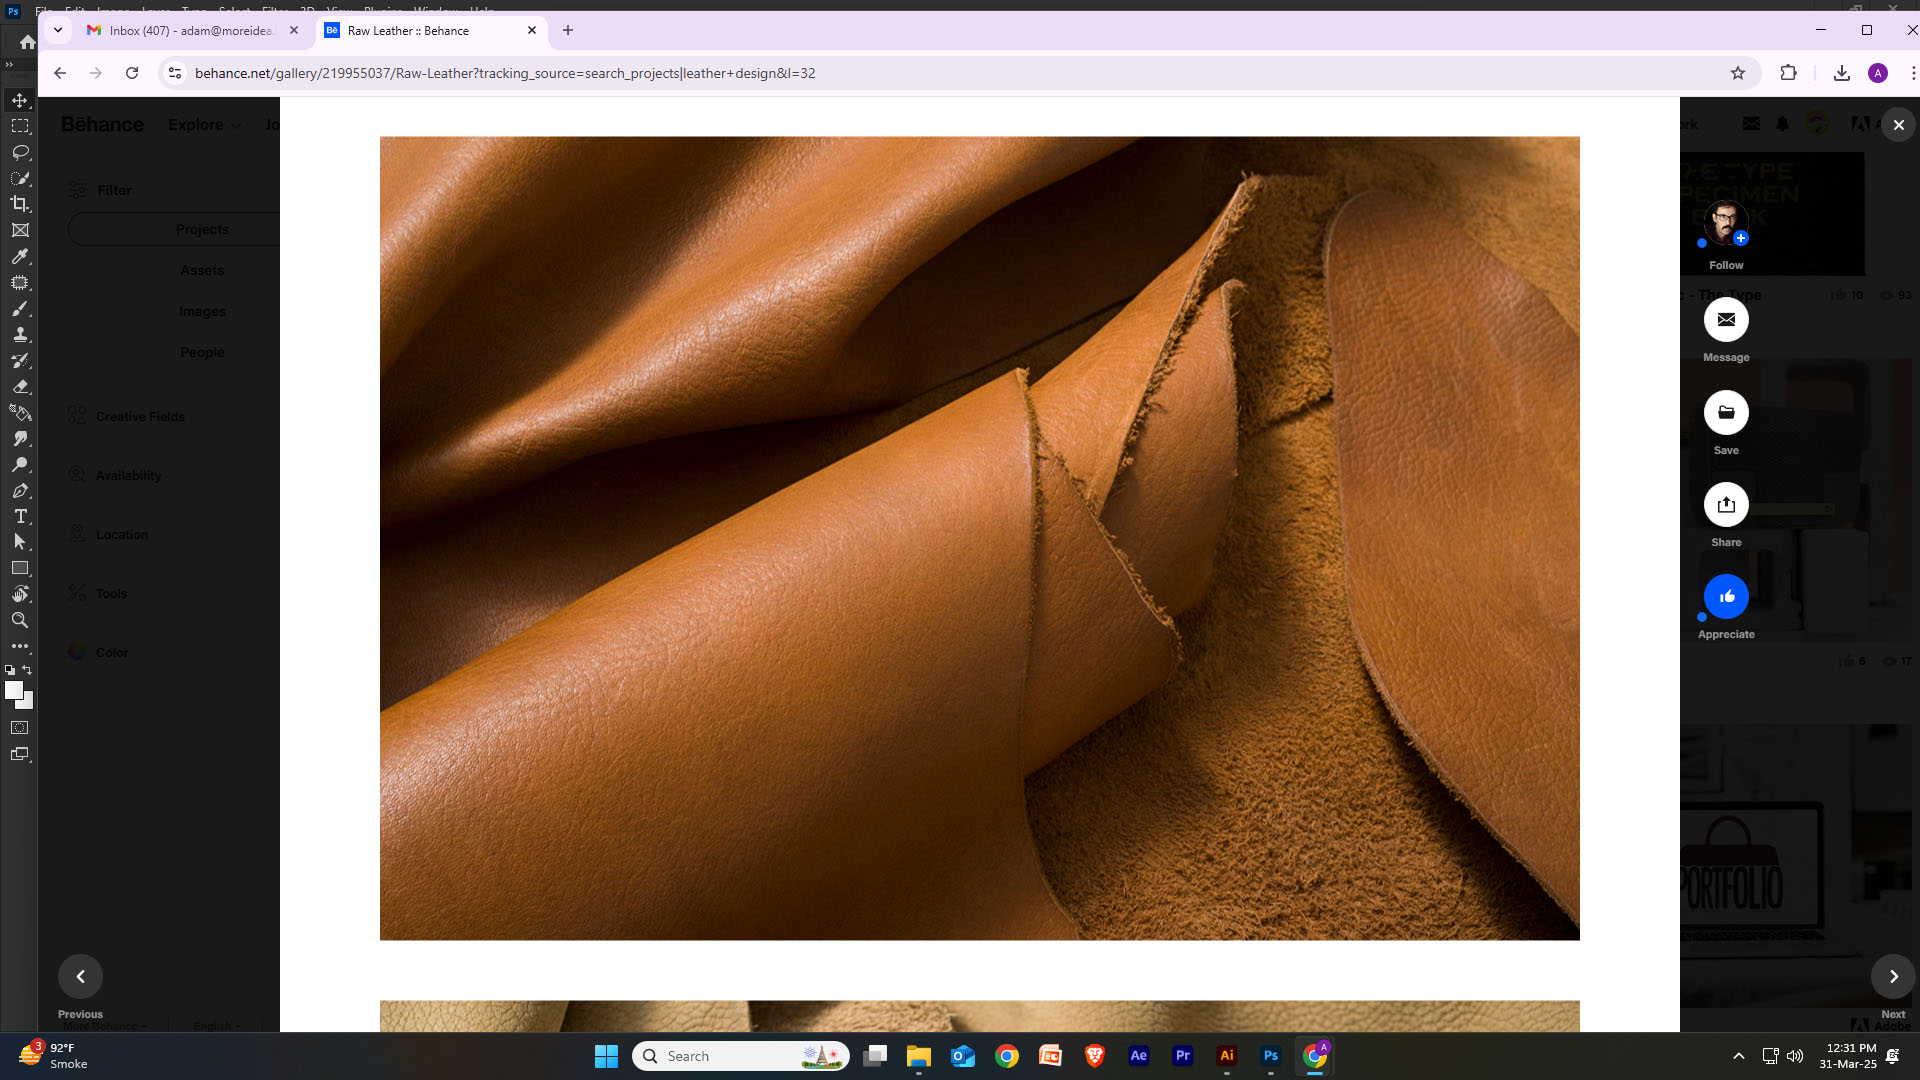Viewport: 1920px width, 1080px height.
Task: Select the Horizontal Type tool
Action: (x=20, y=516)
